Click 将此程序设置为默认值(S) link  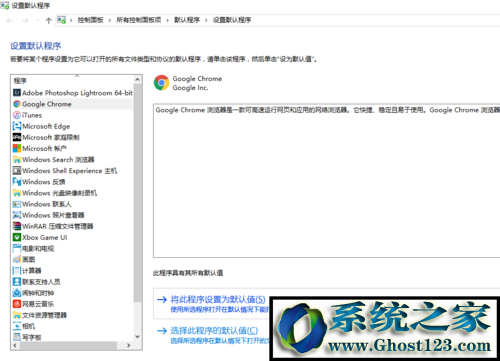click(x=218, y=299)
